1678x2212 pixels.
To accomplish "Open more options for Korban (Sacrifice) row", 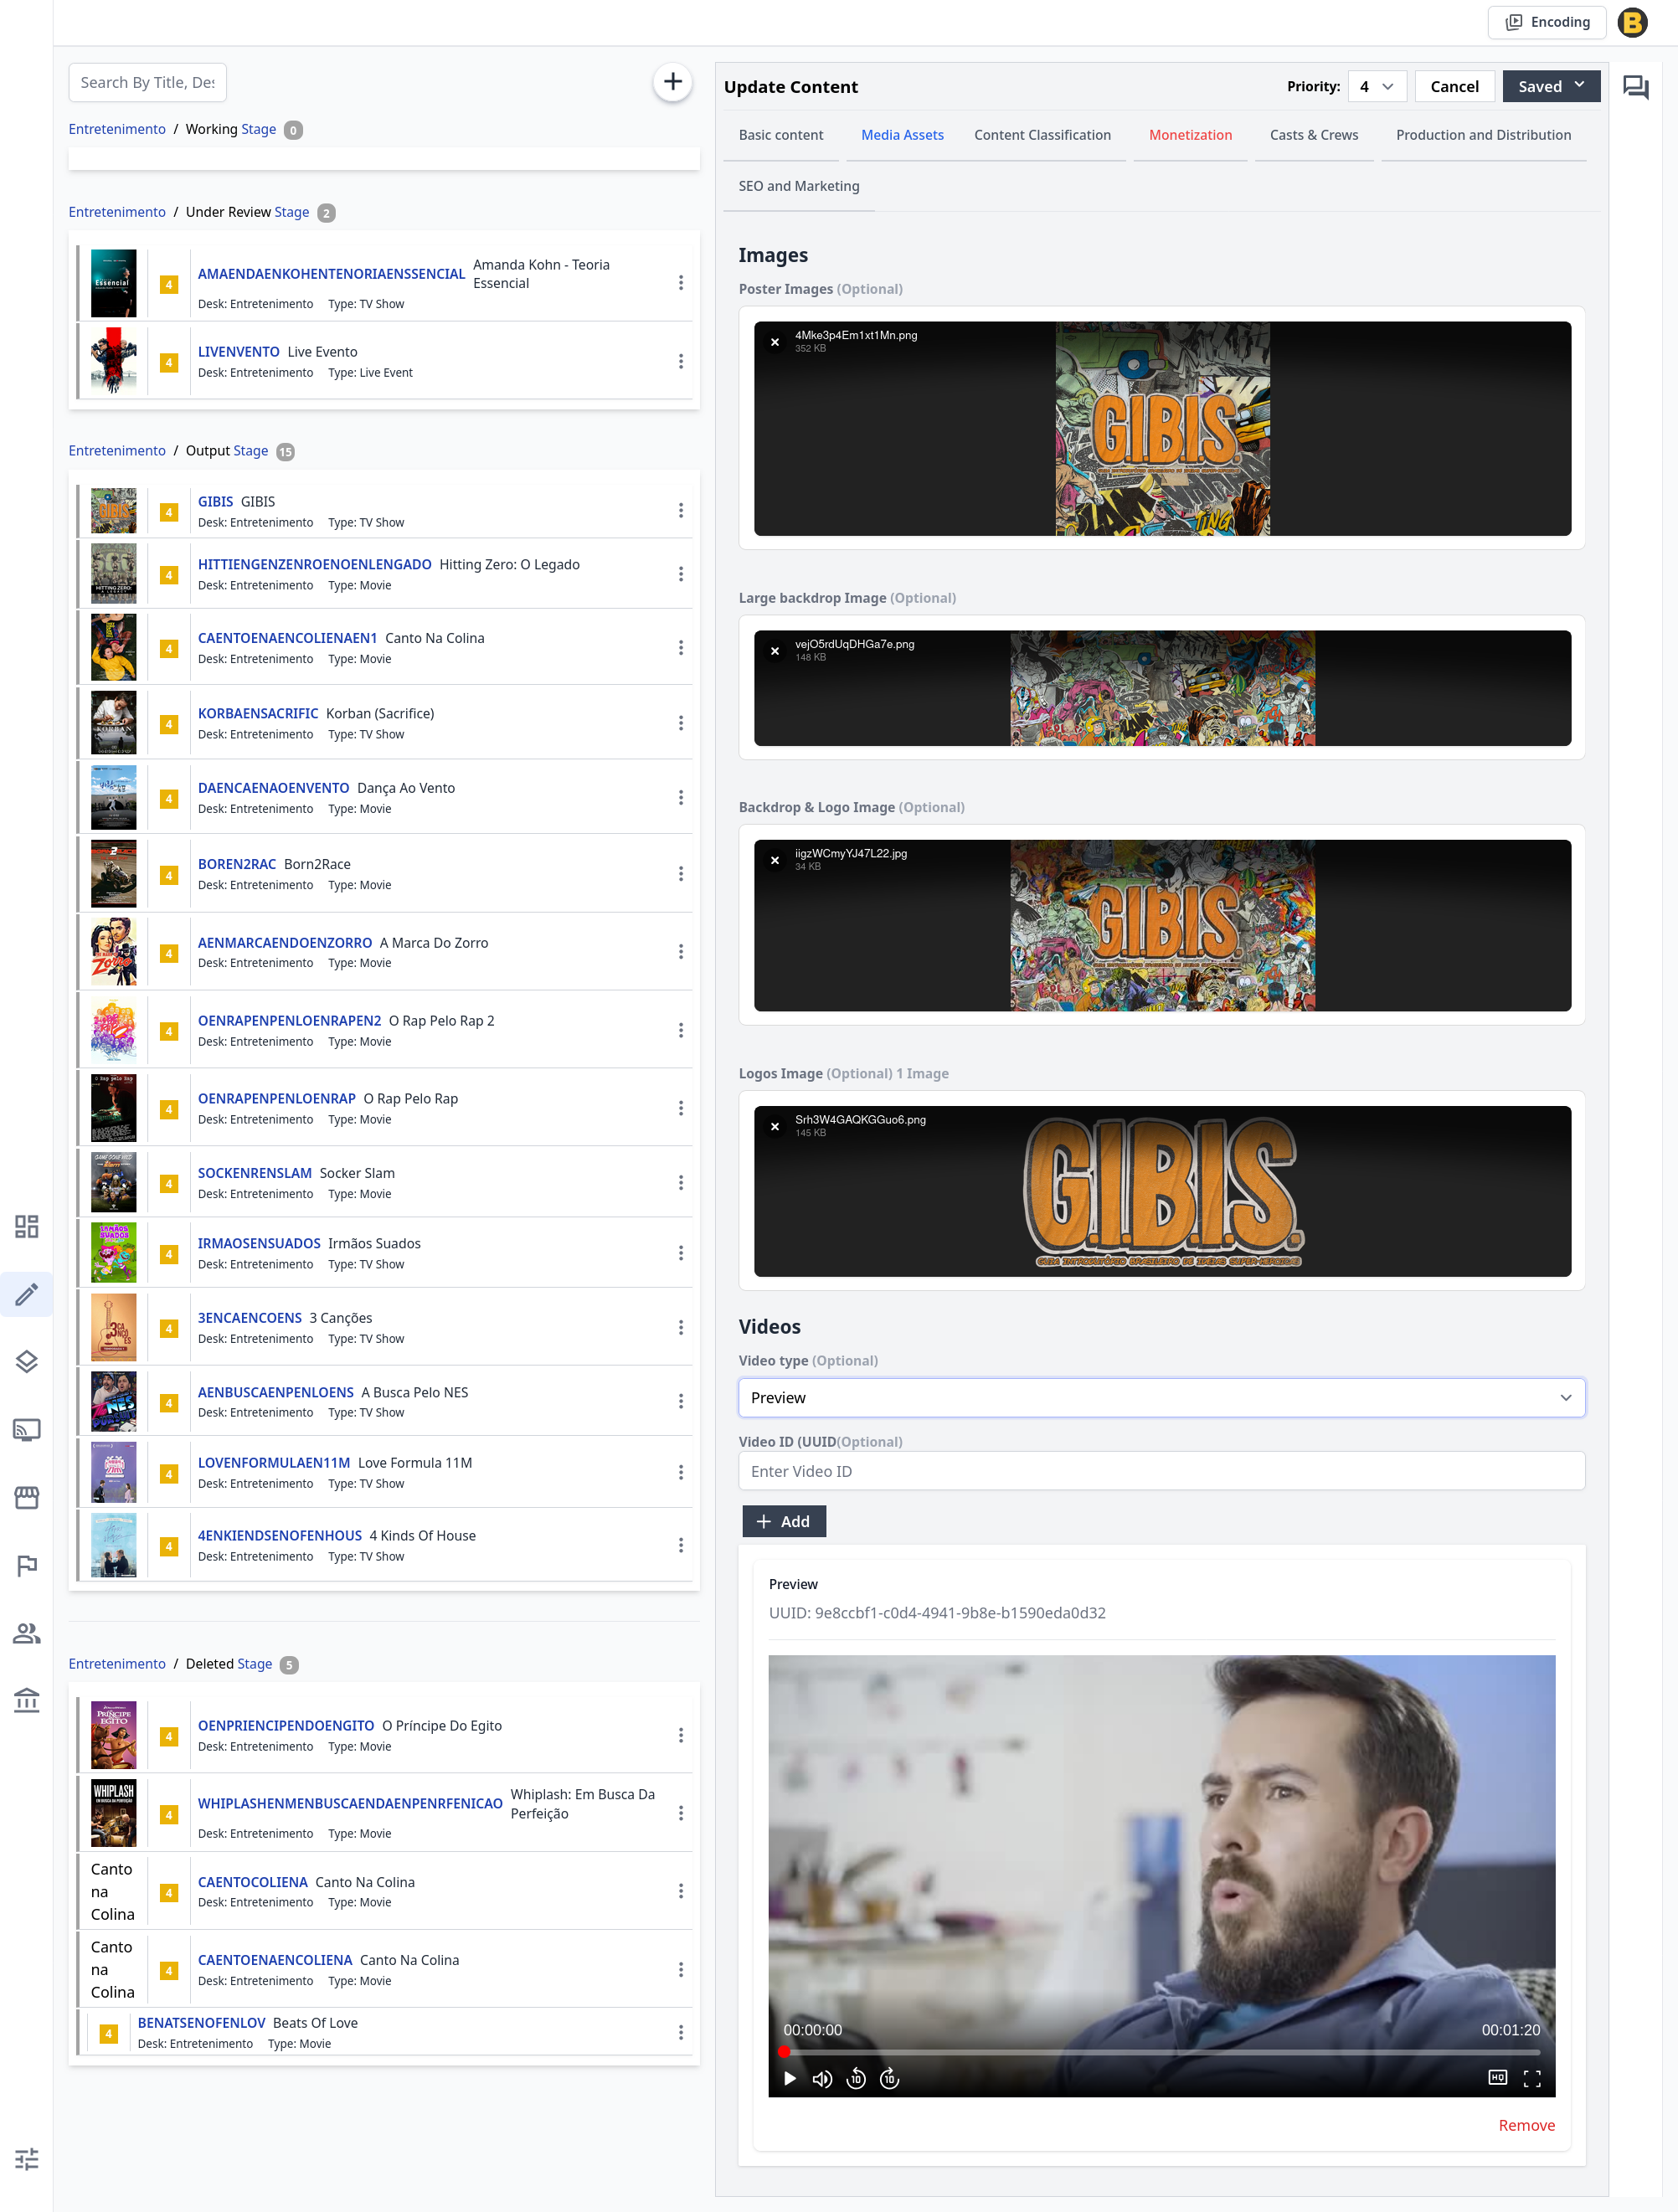I will (681, 723).
